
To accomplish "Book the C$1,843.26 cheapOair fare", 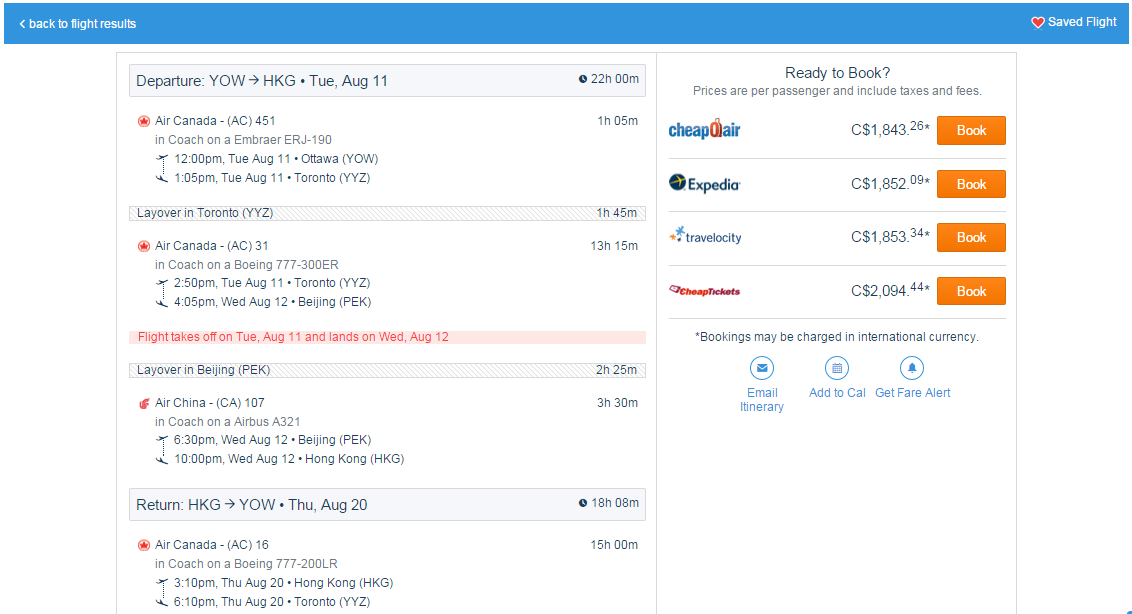I will point(970,130).
